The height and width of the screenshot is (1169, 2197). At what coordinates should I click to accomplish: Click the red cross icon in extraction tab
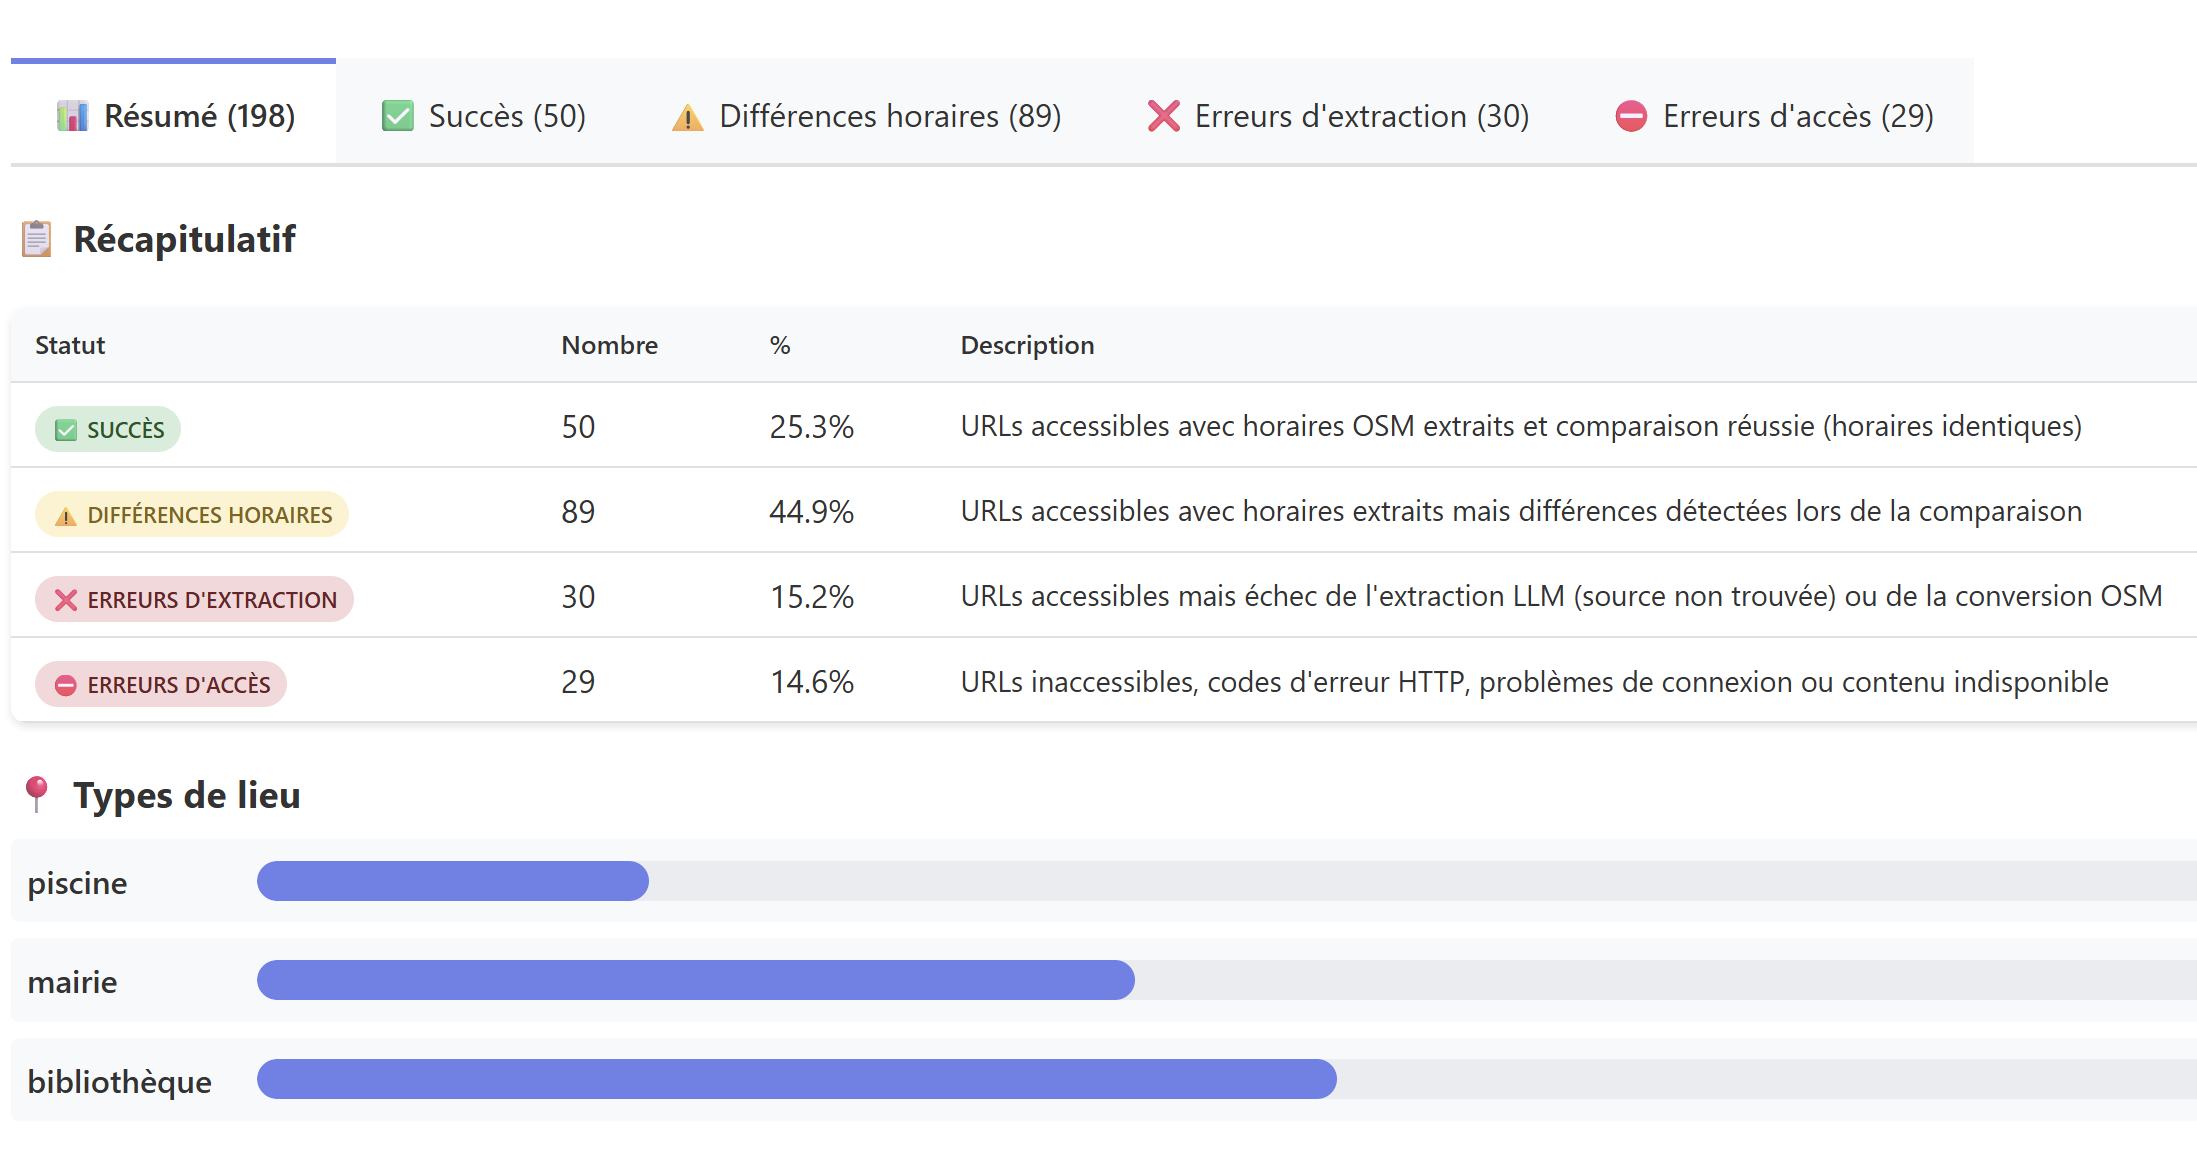point(1163,116)
